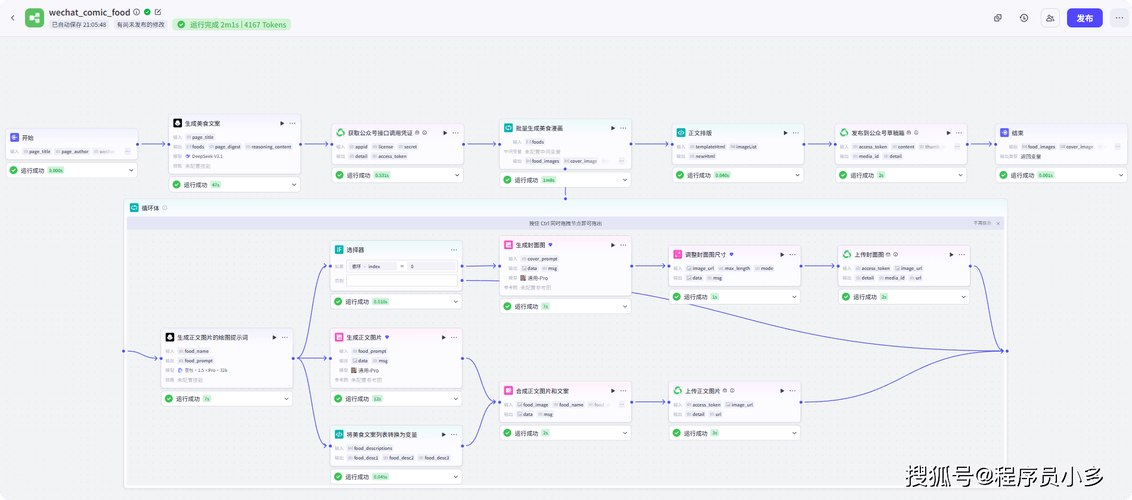Click the back arrow beside workflow logo
The image size is (1132, 500).
[12, 18]
